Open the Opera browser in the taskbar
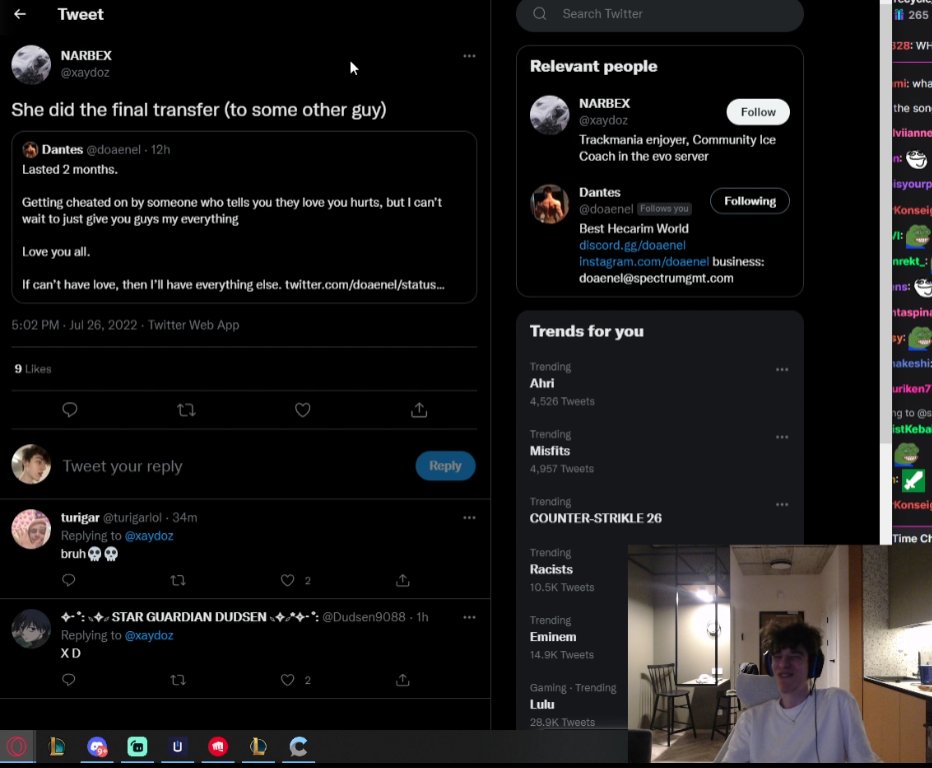The width and height of the screenshot is (932, 768). point(17,747)
